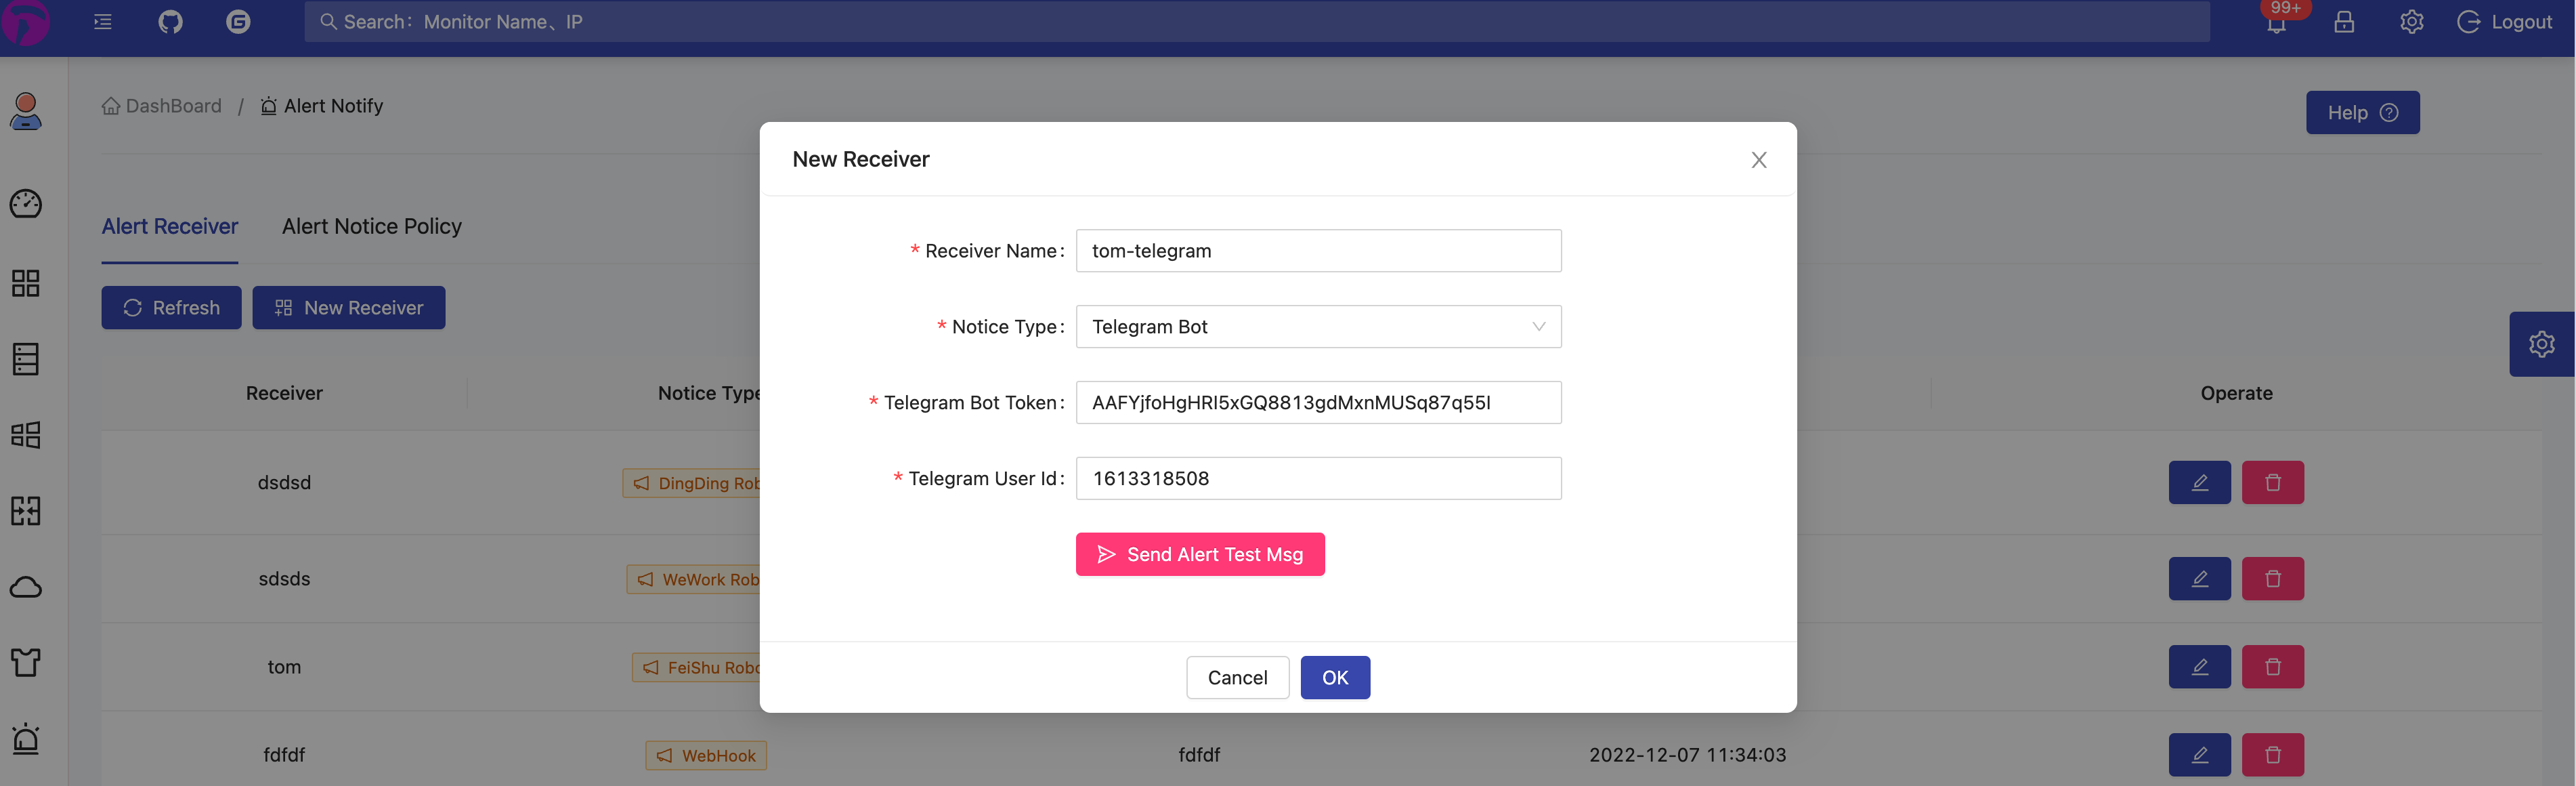The image size is (2576, 786).
Task: Click the dashboard gauge sidebar icon
Action: tap(26, 204)
